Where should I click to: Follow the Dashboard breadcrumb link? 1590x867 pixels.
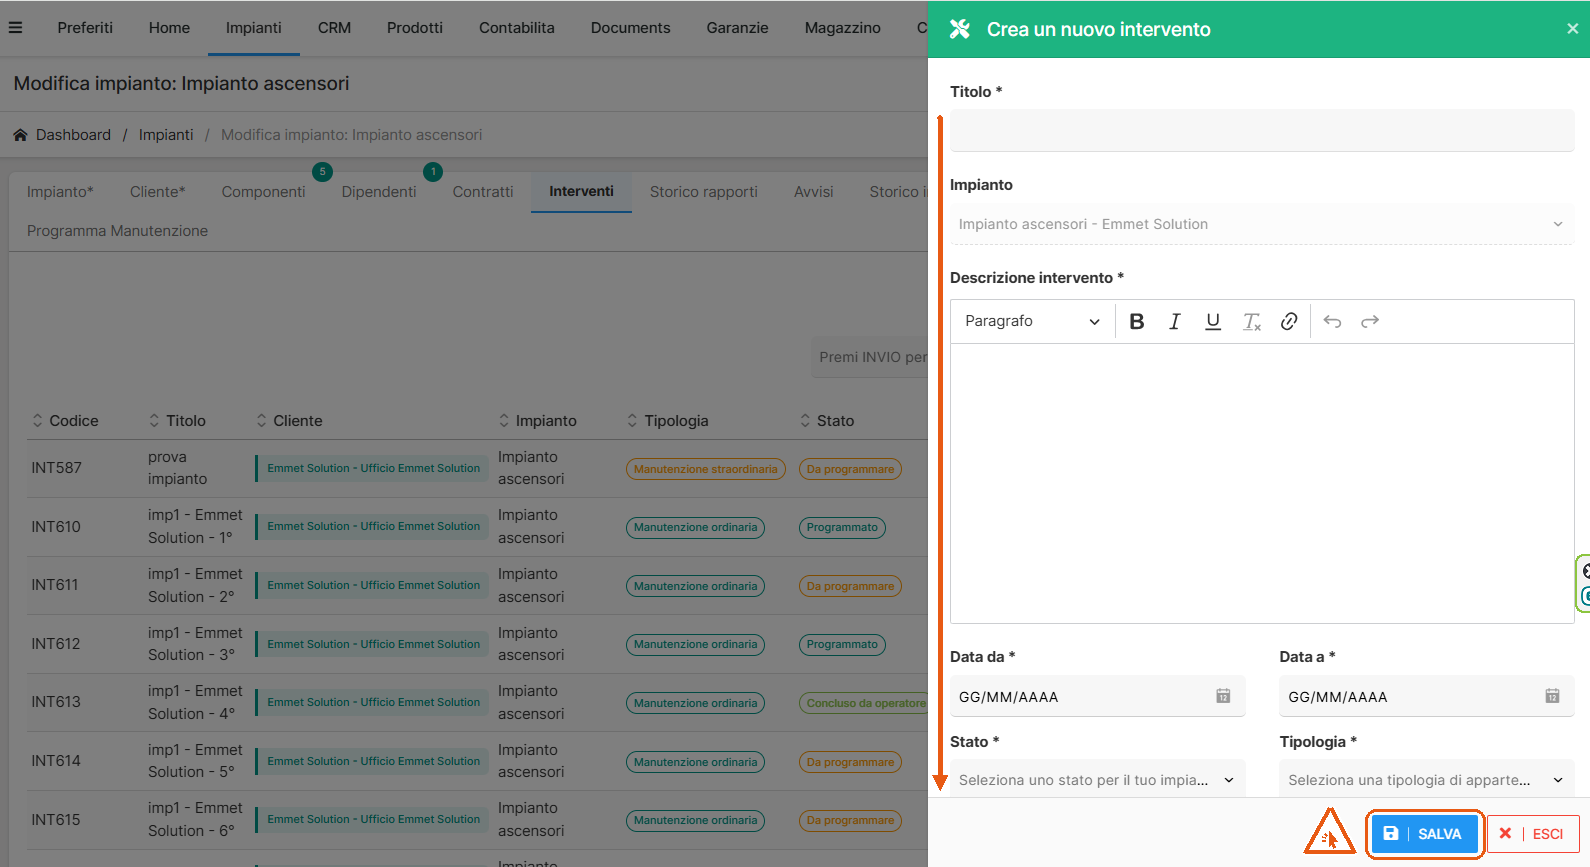pos(73,135)
